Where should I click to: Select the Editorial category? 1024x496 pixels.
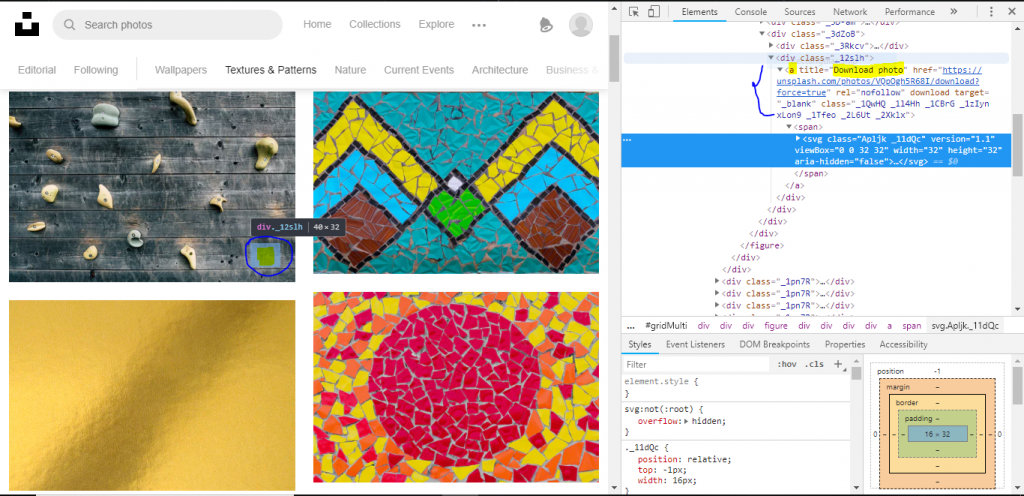click(37, 70)
